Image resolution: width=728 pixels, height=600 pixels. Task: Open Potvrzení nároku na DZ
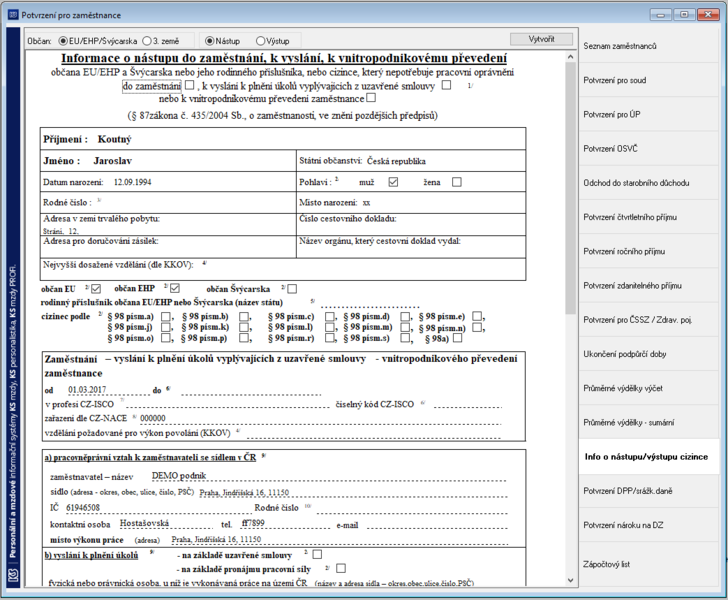pyautogui.click(x=649, y=525)
